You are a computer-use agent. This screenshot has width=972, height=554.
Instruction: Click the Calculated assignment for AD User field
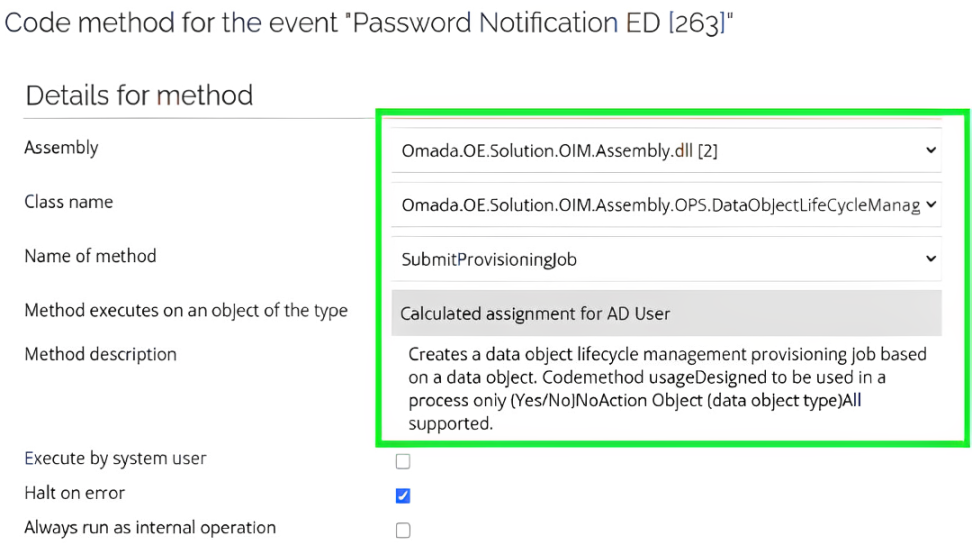pos(666,314)
